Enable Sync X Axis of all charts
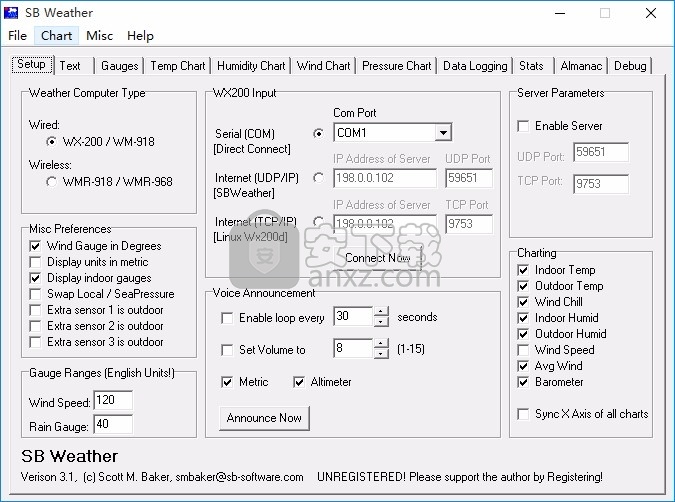 coord(523,414)
